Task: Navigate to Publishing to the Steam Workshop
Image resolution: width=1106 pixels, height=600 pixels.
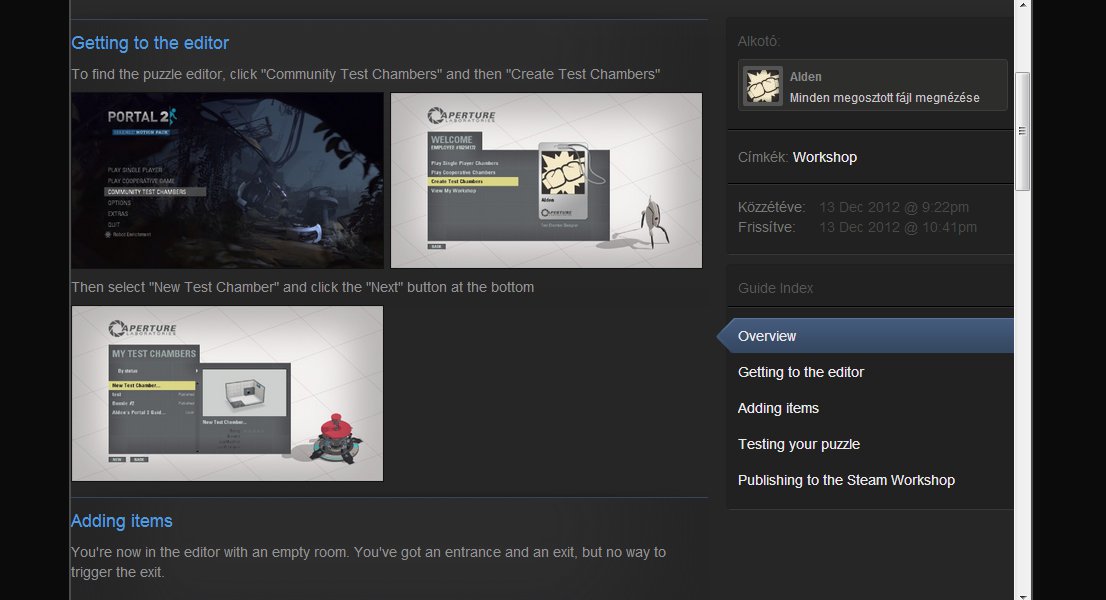Action: pos(846,480)
